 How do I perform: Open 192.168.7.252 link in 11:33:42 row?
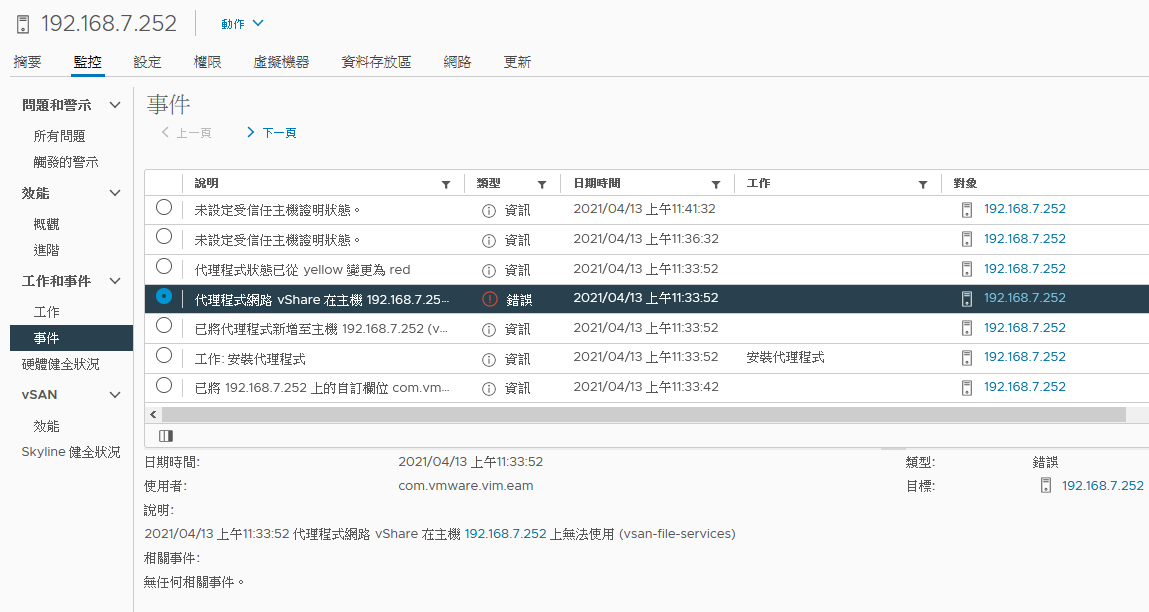[x=1024, y=387]
